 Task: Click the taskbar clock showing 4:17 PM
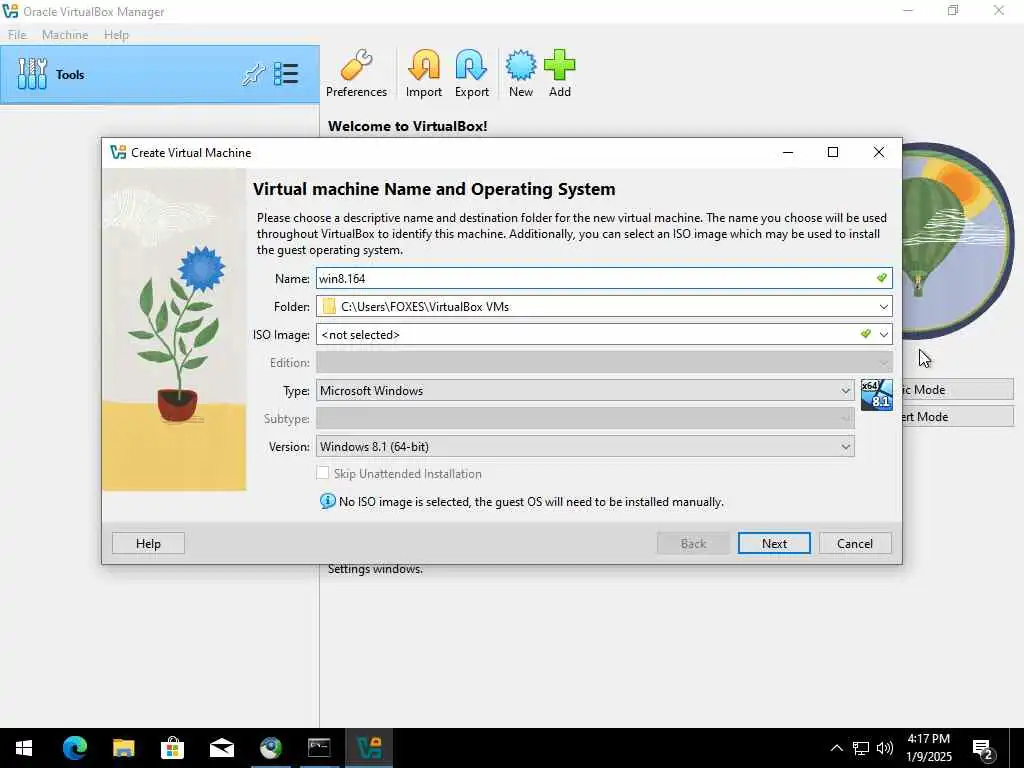929,748
